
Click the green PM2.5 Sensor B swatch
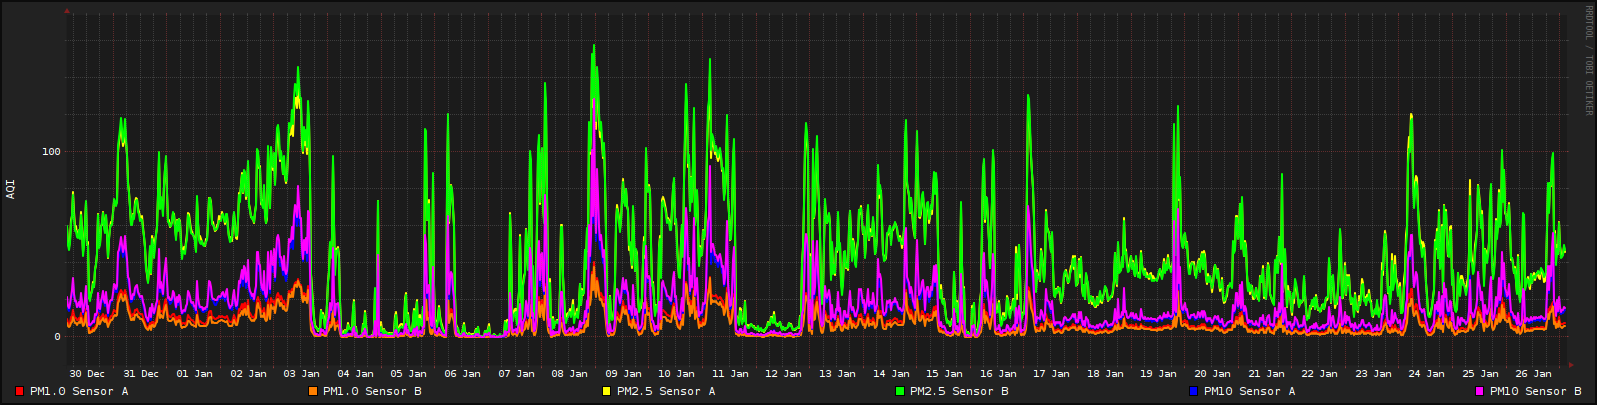pos(899,391)
